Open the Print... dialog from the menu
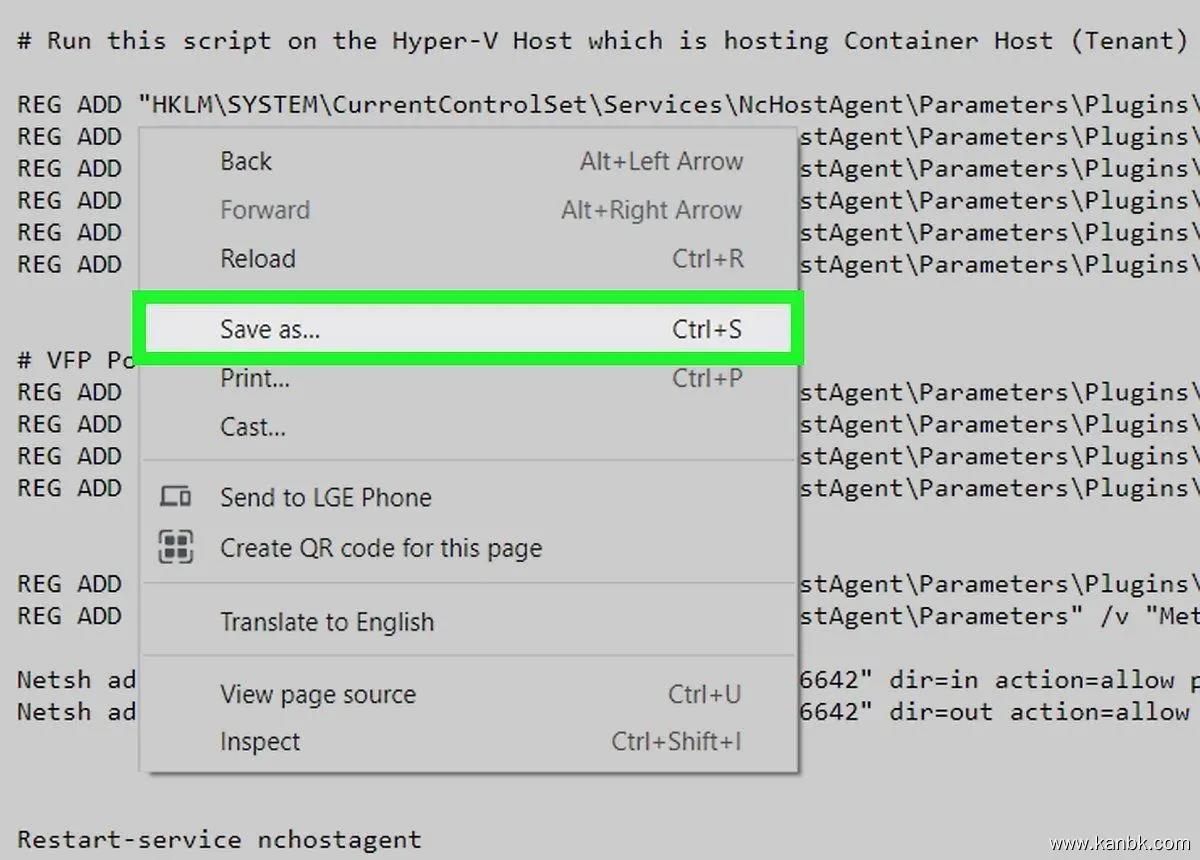 coord(255,378)
